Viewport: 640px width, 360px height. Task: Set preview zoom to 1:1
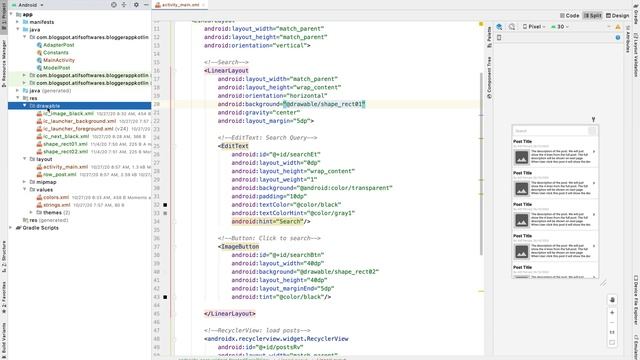612,332
